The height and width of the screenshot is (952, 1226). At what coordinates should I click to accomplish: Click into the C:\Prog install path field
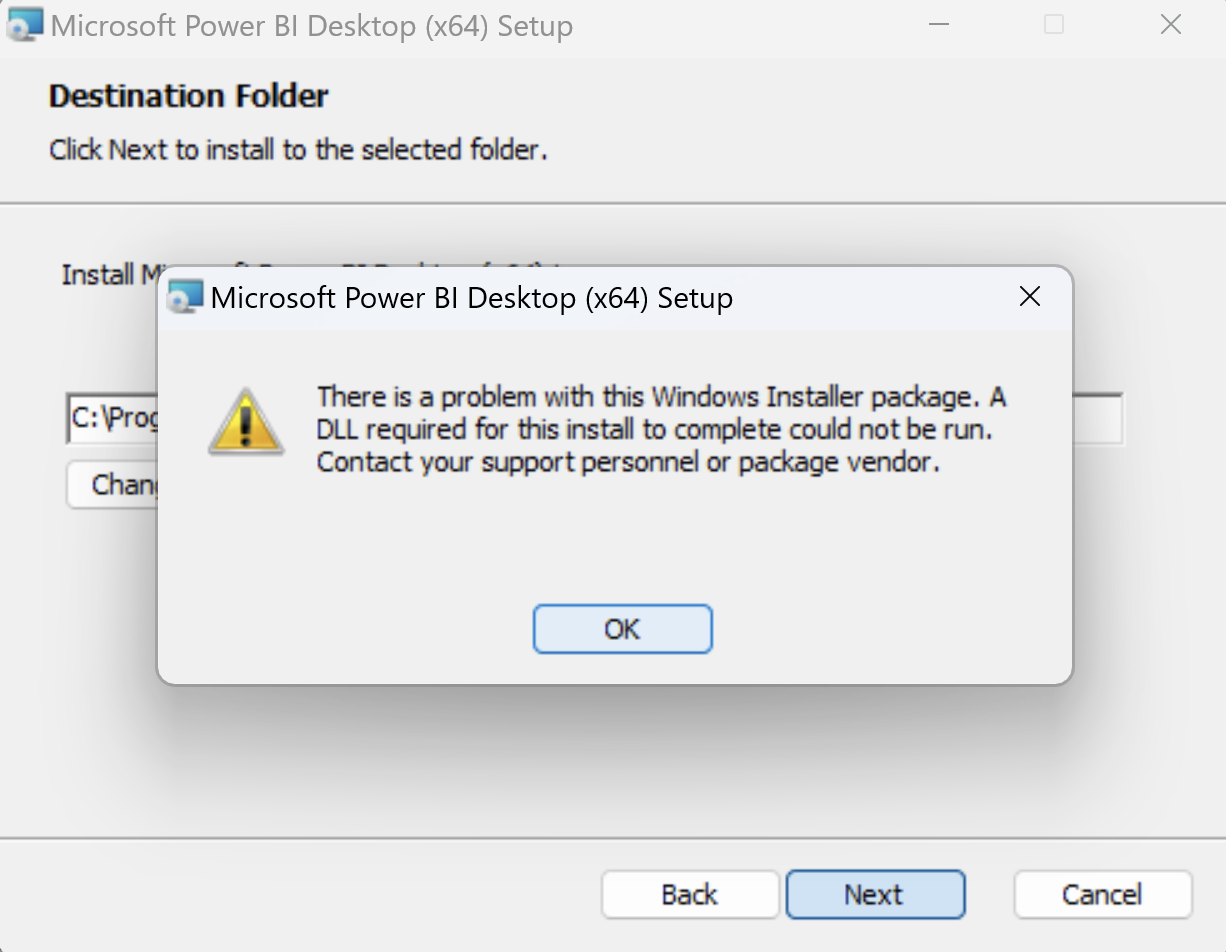pos(113,418)
